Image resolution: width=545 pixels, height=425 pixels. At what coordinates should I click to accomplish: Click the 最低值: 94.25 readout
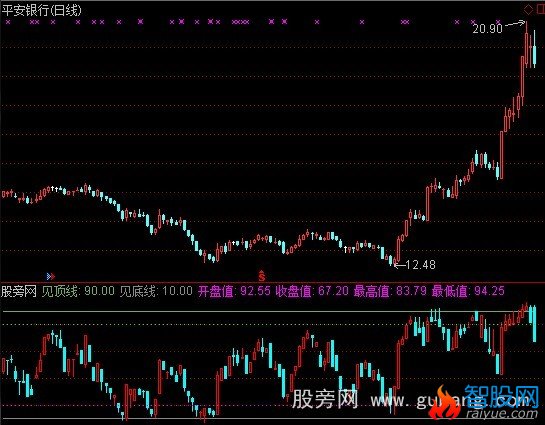(x=468, y=291)
